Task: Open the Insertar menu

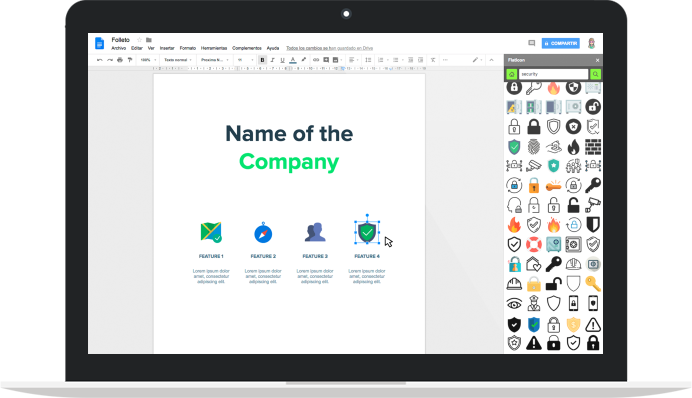Action: pos(167,48)
